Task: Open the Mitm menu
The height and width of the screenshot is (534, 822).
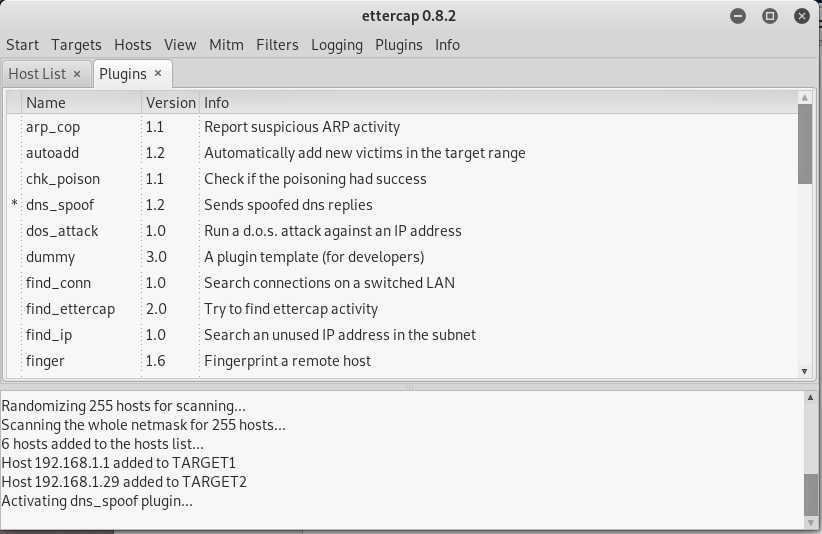Action: (x=226, y=45)
